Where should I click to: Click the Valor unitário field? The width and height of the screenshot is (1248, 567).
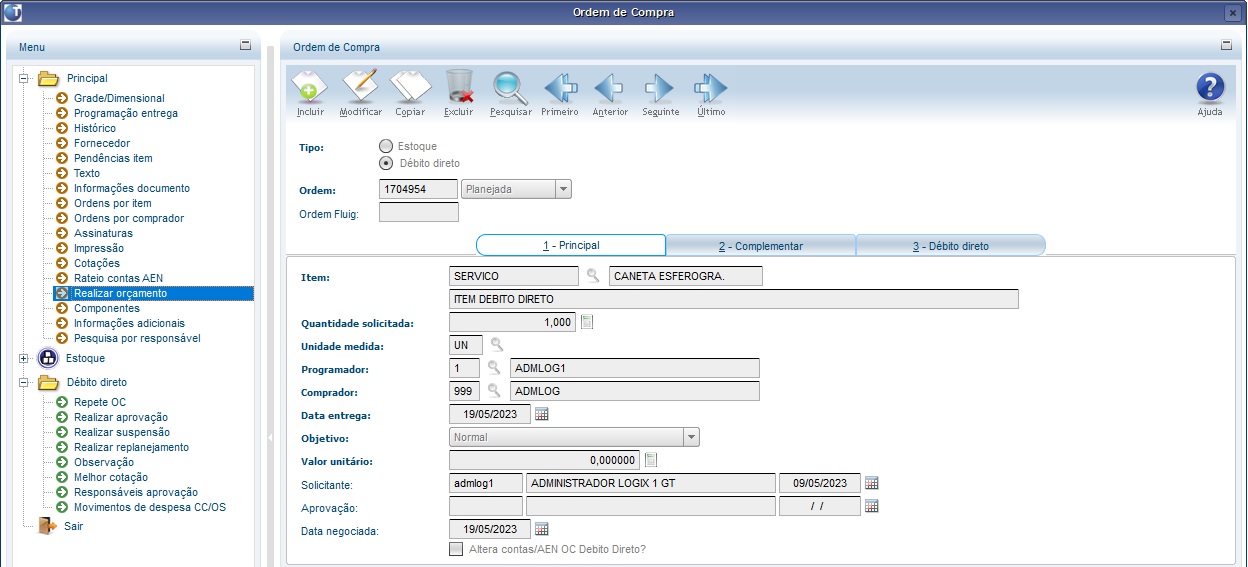(x=545, y=460)
